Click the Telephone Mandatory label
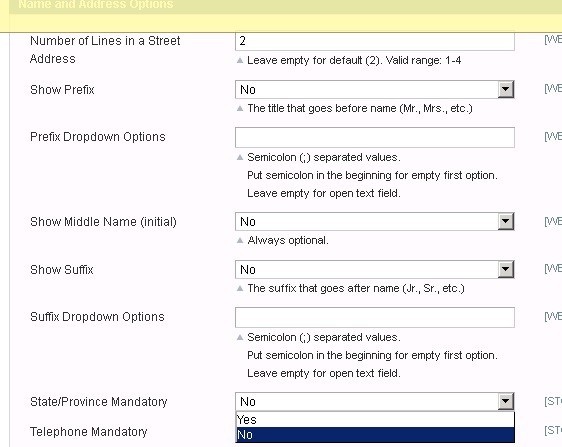This screenshot has height=447, width=562. point(89,432)
